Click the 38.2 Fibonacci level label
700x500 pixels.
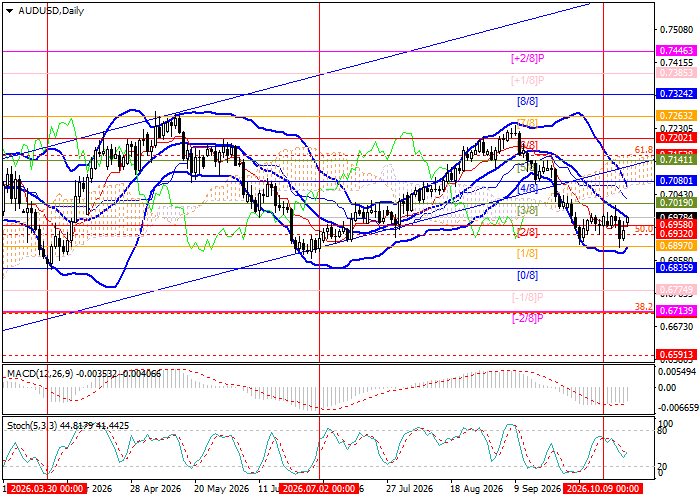pos(644,307)
